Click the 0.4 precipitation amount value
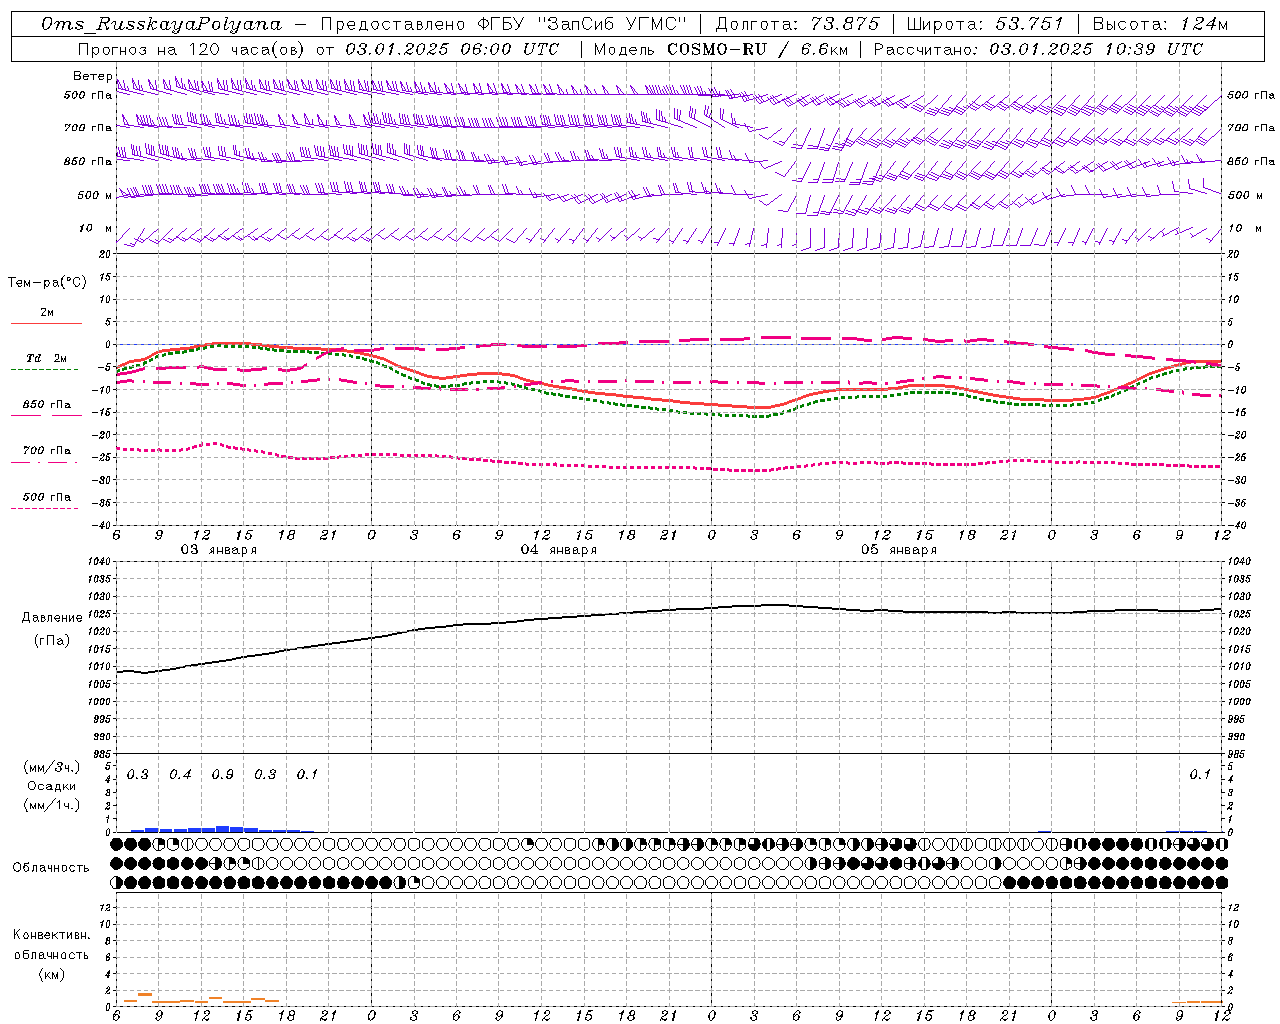 (180, 775)
